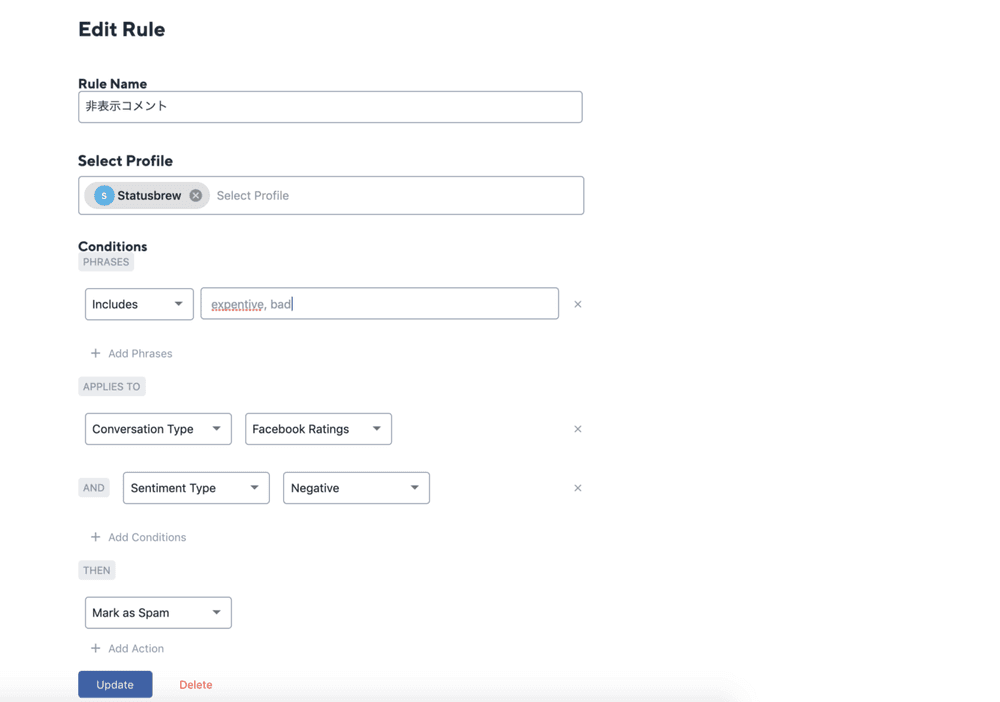Remove the Sentiment Type condition row

click(x=577, y=488)
